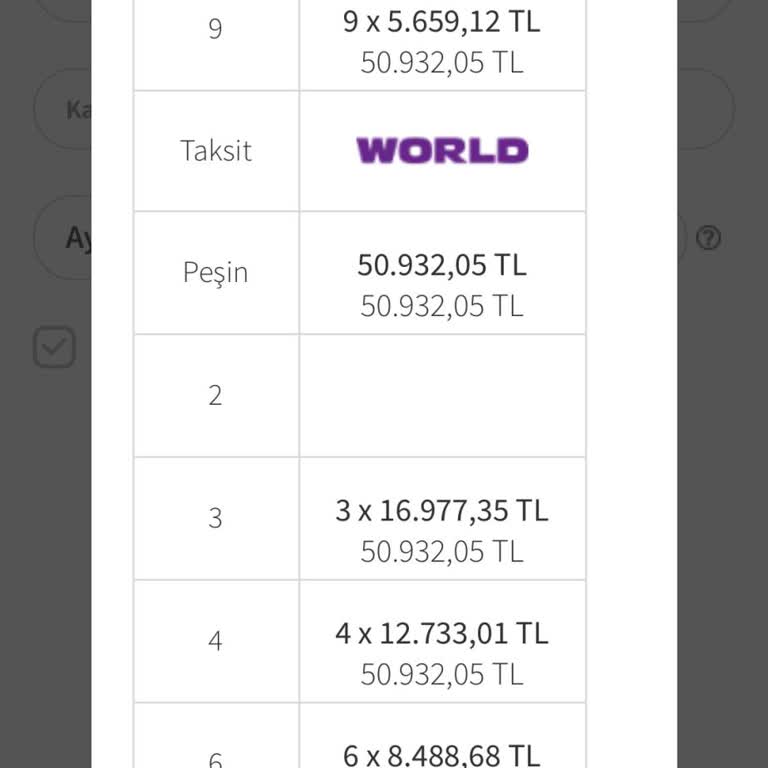Select the '4' installment row label
Image resolution: width=768 pixels, height=768 pixels.
tap(216, 641)
